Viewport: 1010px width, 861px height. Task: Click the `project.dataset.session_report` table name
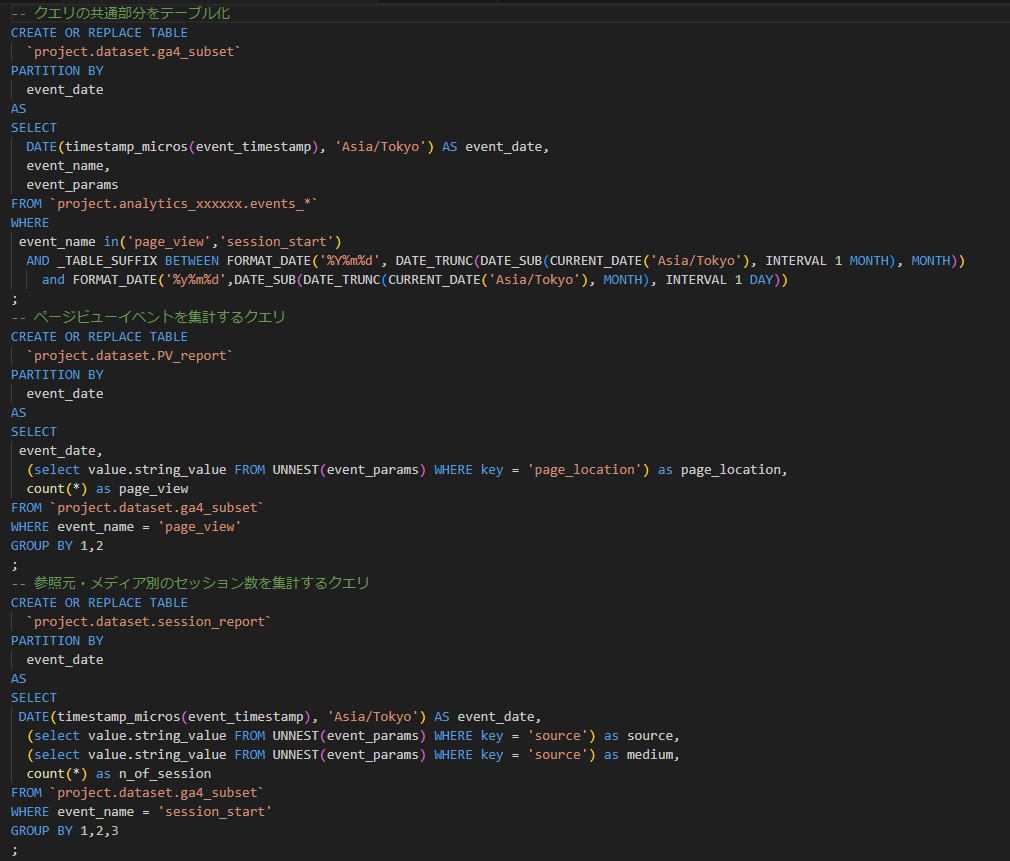point(149,621)
